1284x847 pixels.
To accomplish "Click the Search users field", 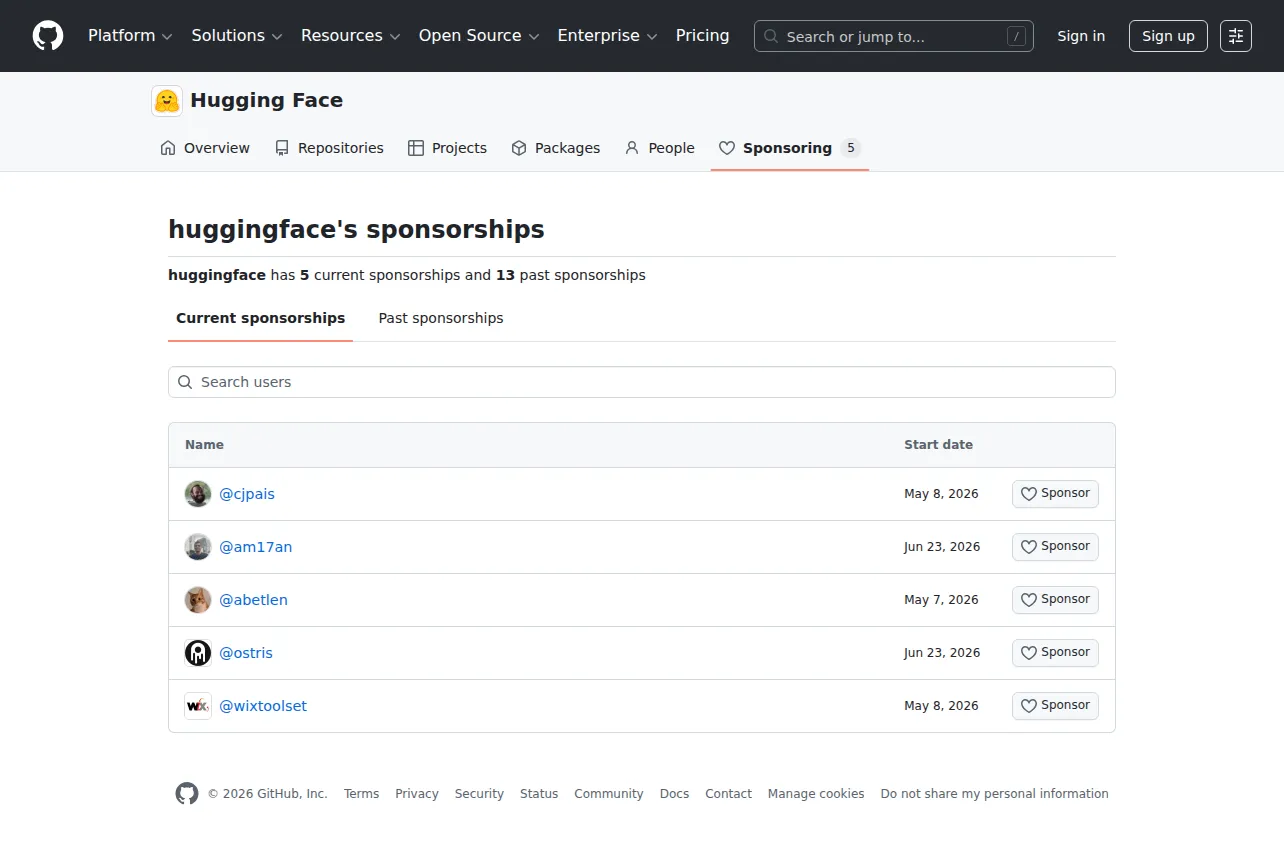I will coord(642,382).
